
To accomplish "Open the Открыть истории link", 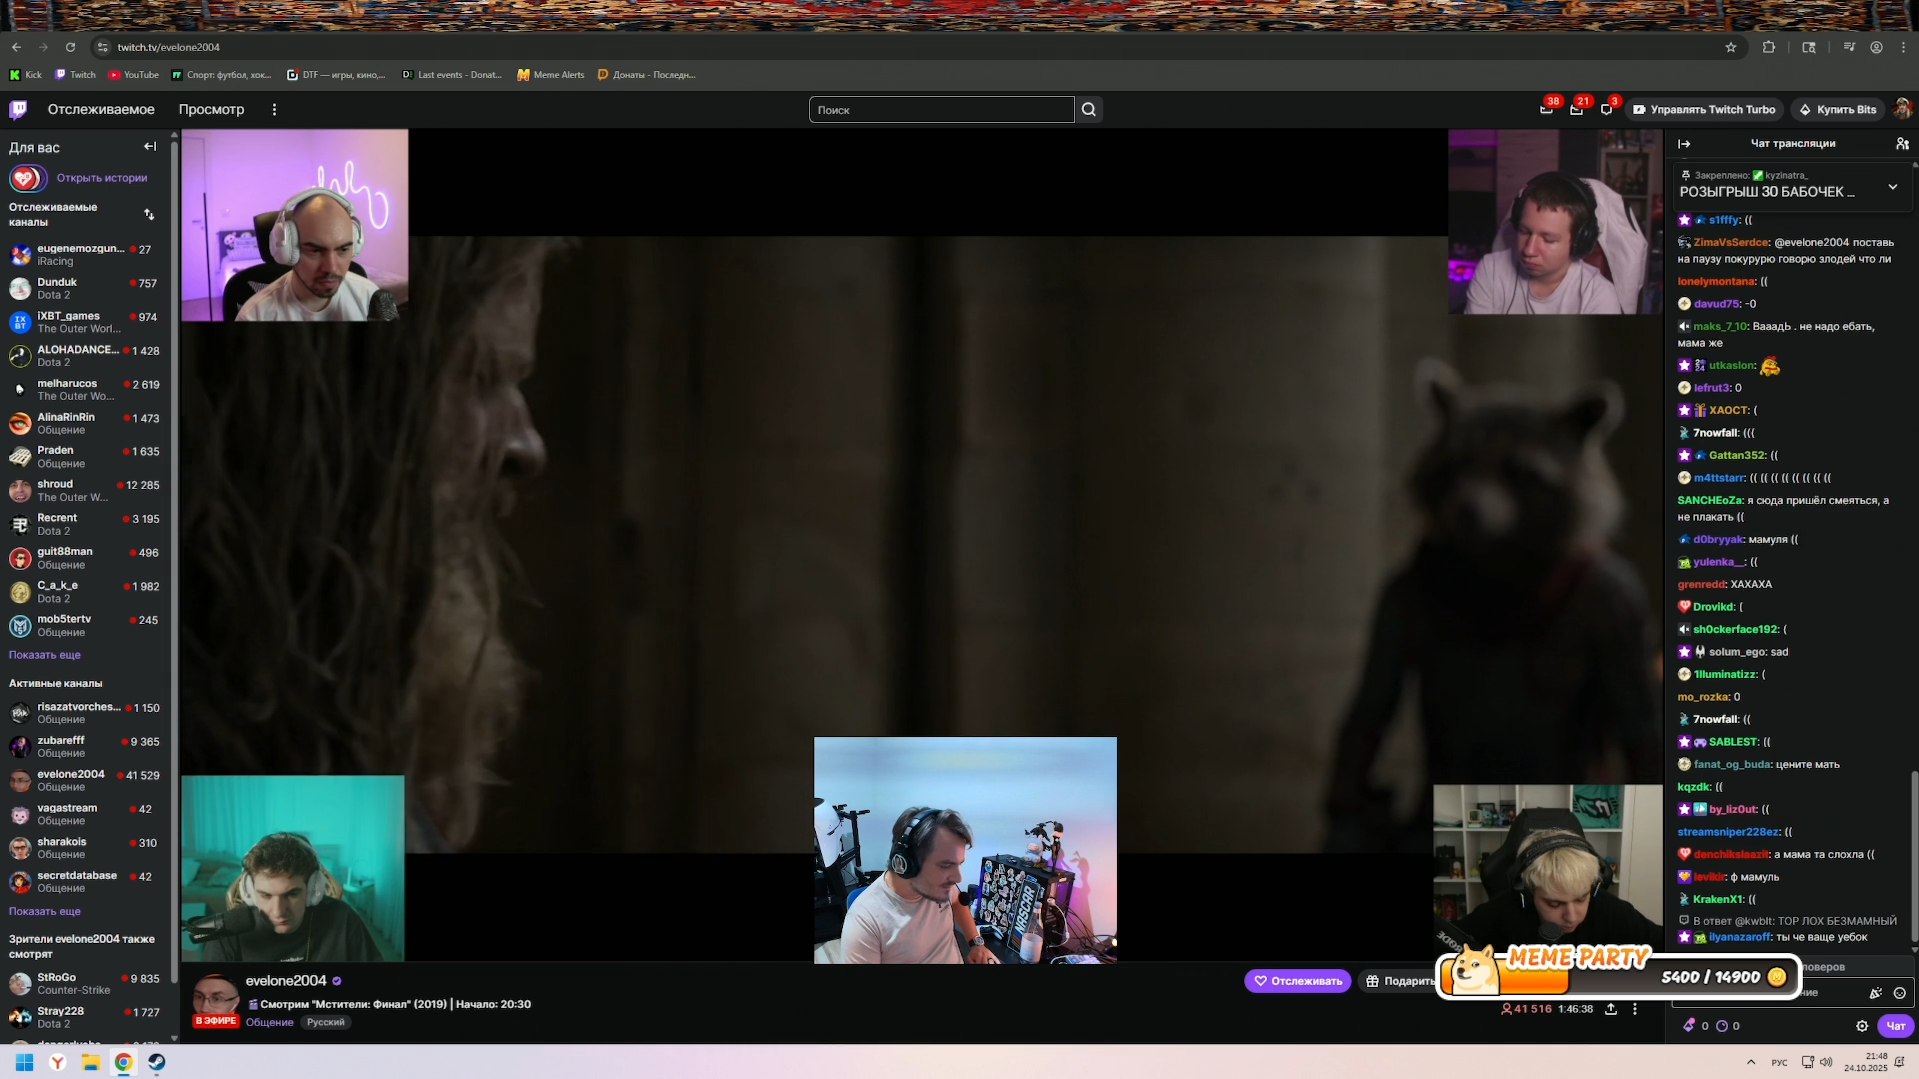I will (x=102, y=178).
